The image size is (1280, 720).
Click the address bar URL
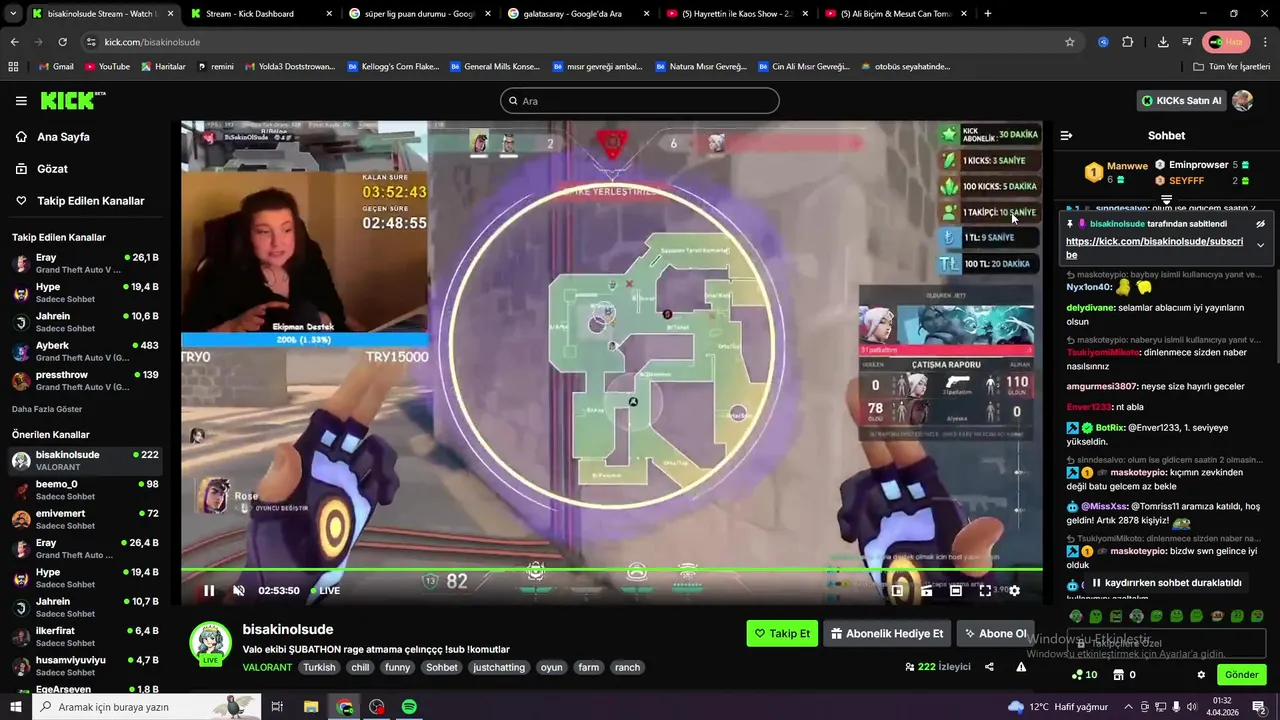pos(152,42)
